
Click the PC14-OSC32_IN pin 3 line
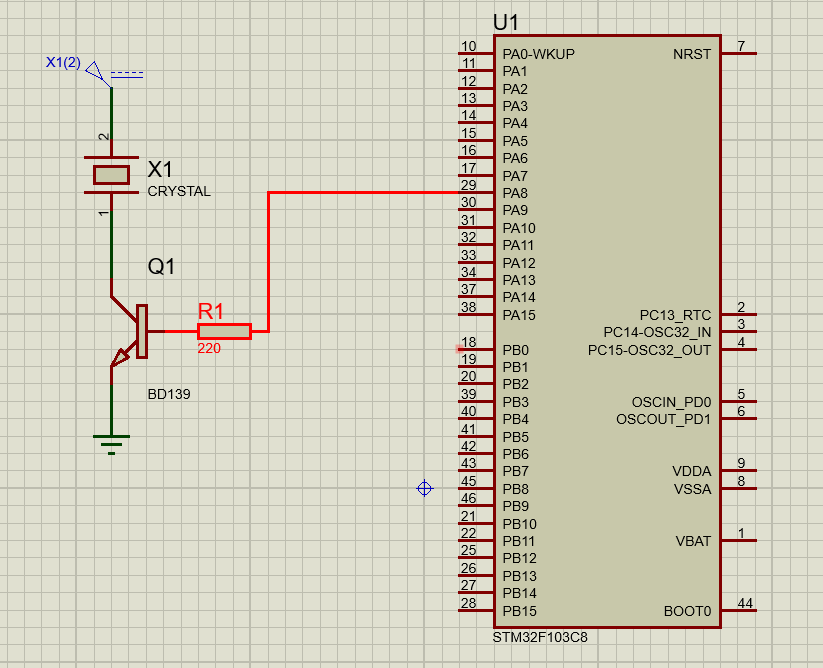(738, 332)
